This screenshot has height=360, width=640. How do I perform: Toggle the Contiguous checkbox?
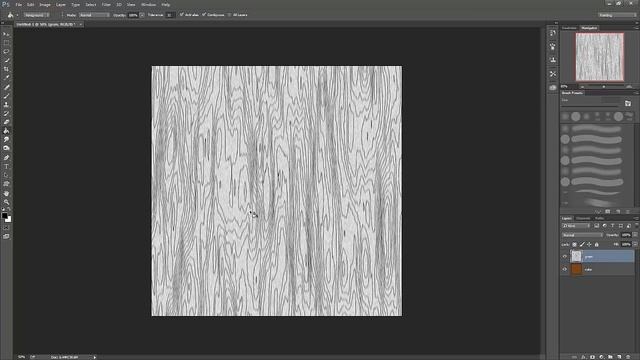point(204,15)
